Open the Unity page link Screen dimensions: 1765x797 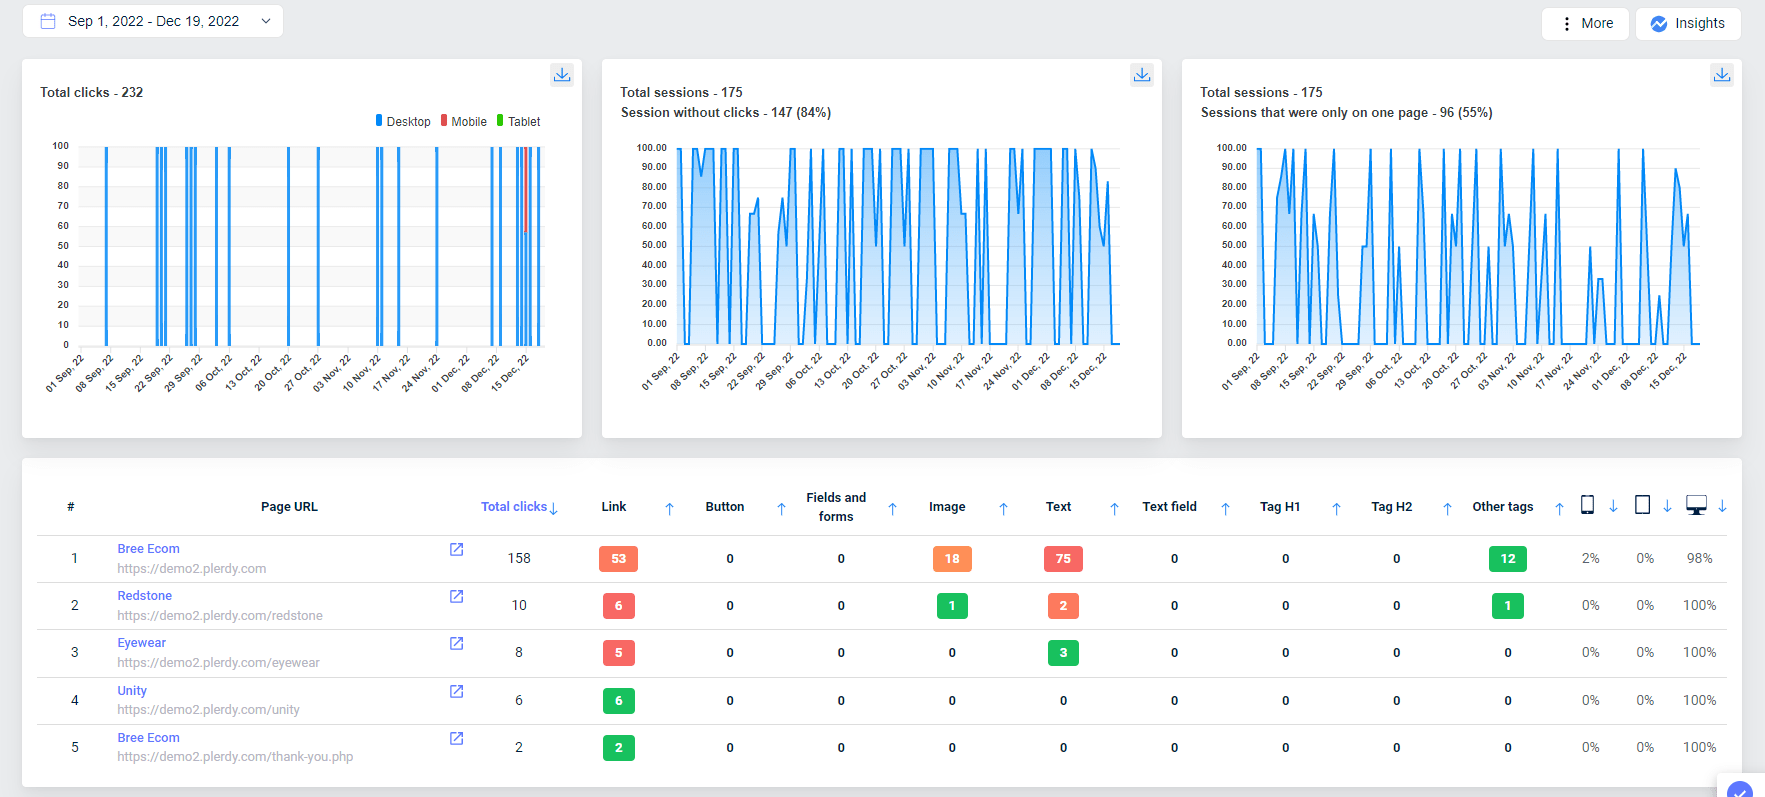point(132,691)
